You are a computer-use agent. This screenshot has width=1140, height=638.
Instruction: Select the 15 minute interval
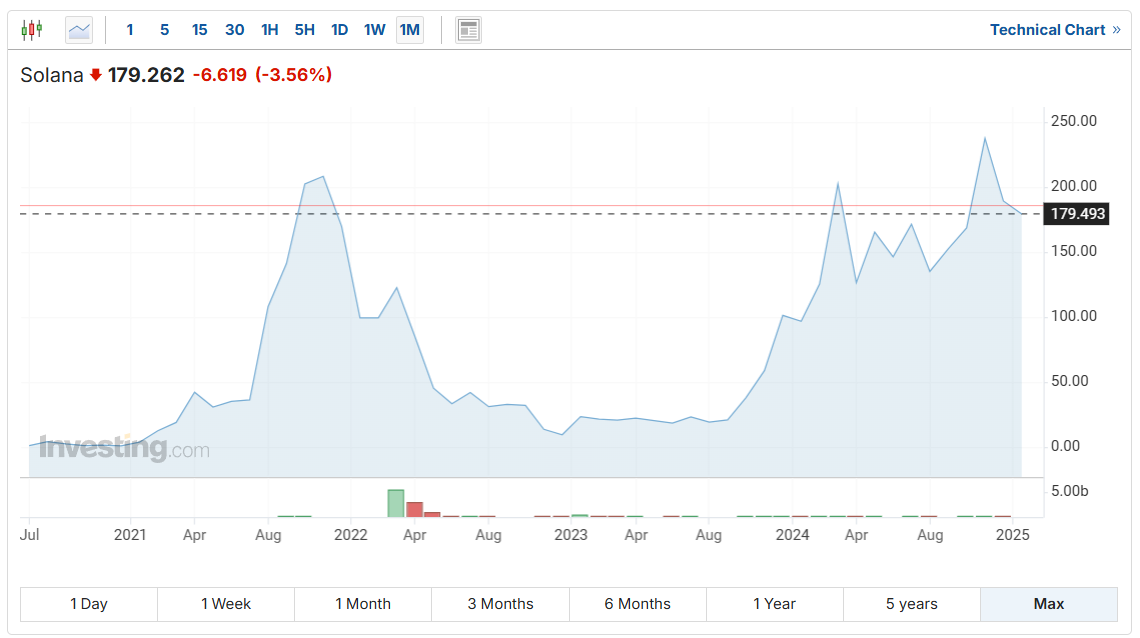[x=199, y=30]
